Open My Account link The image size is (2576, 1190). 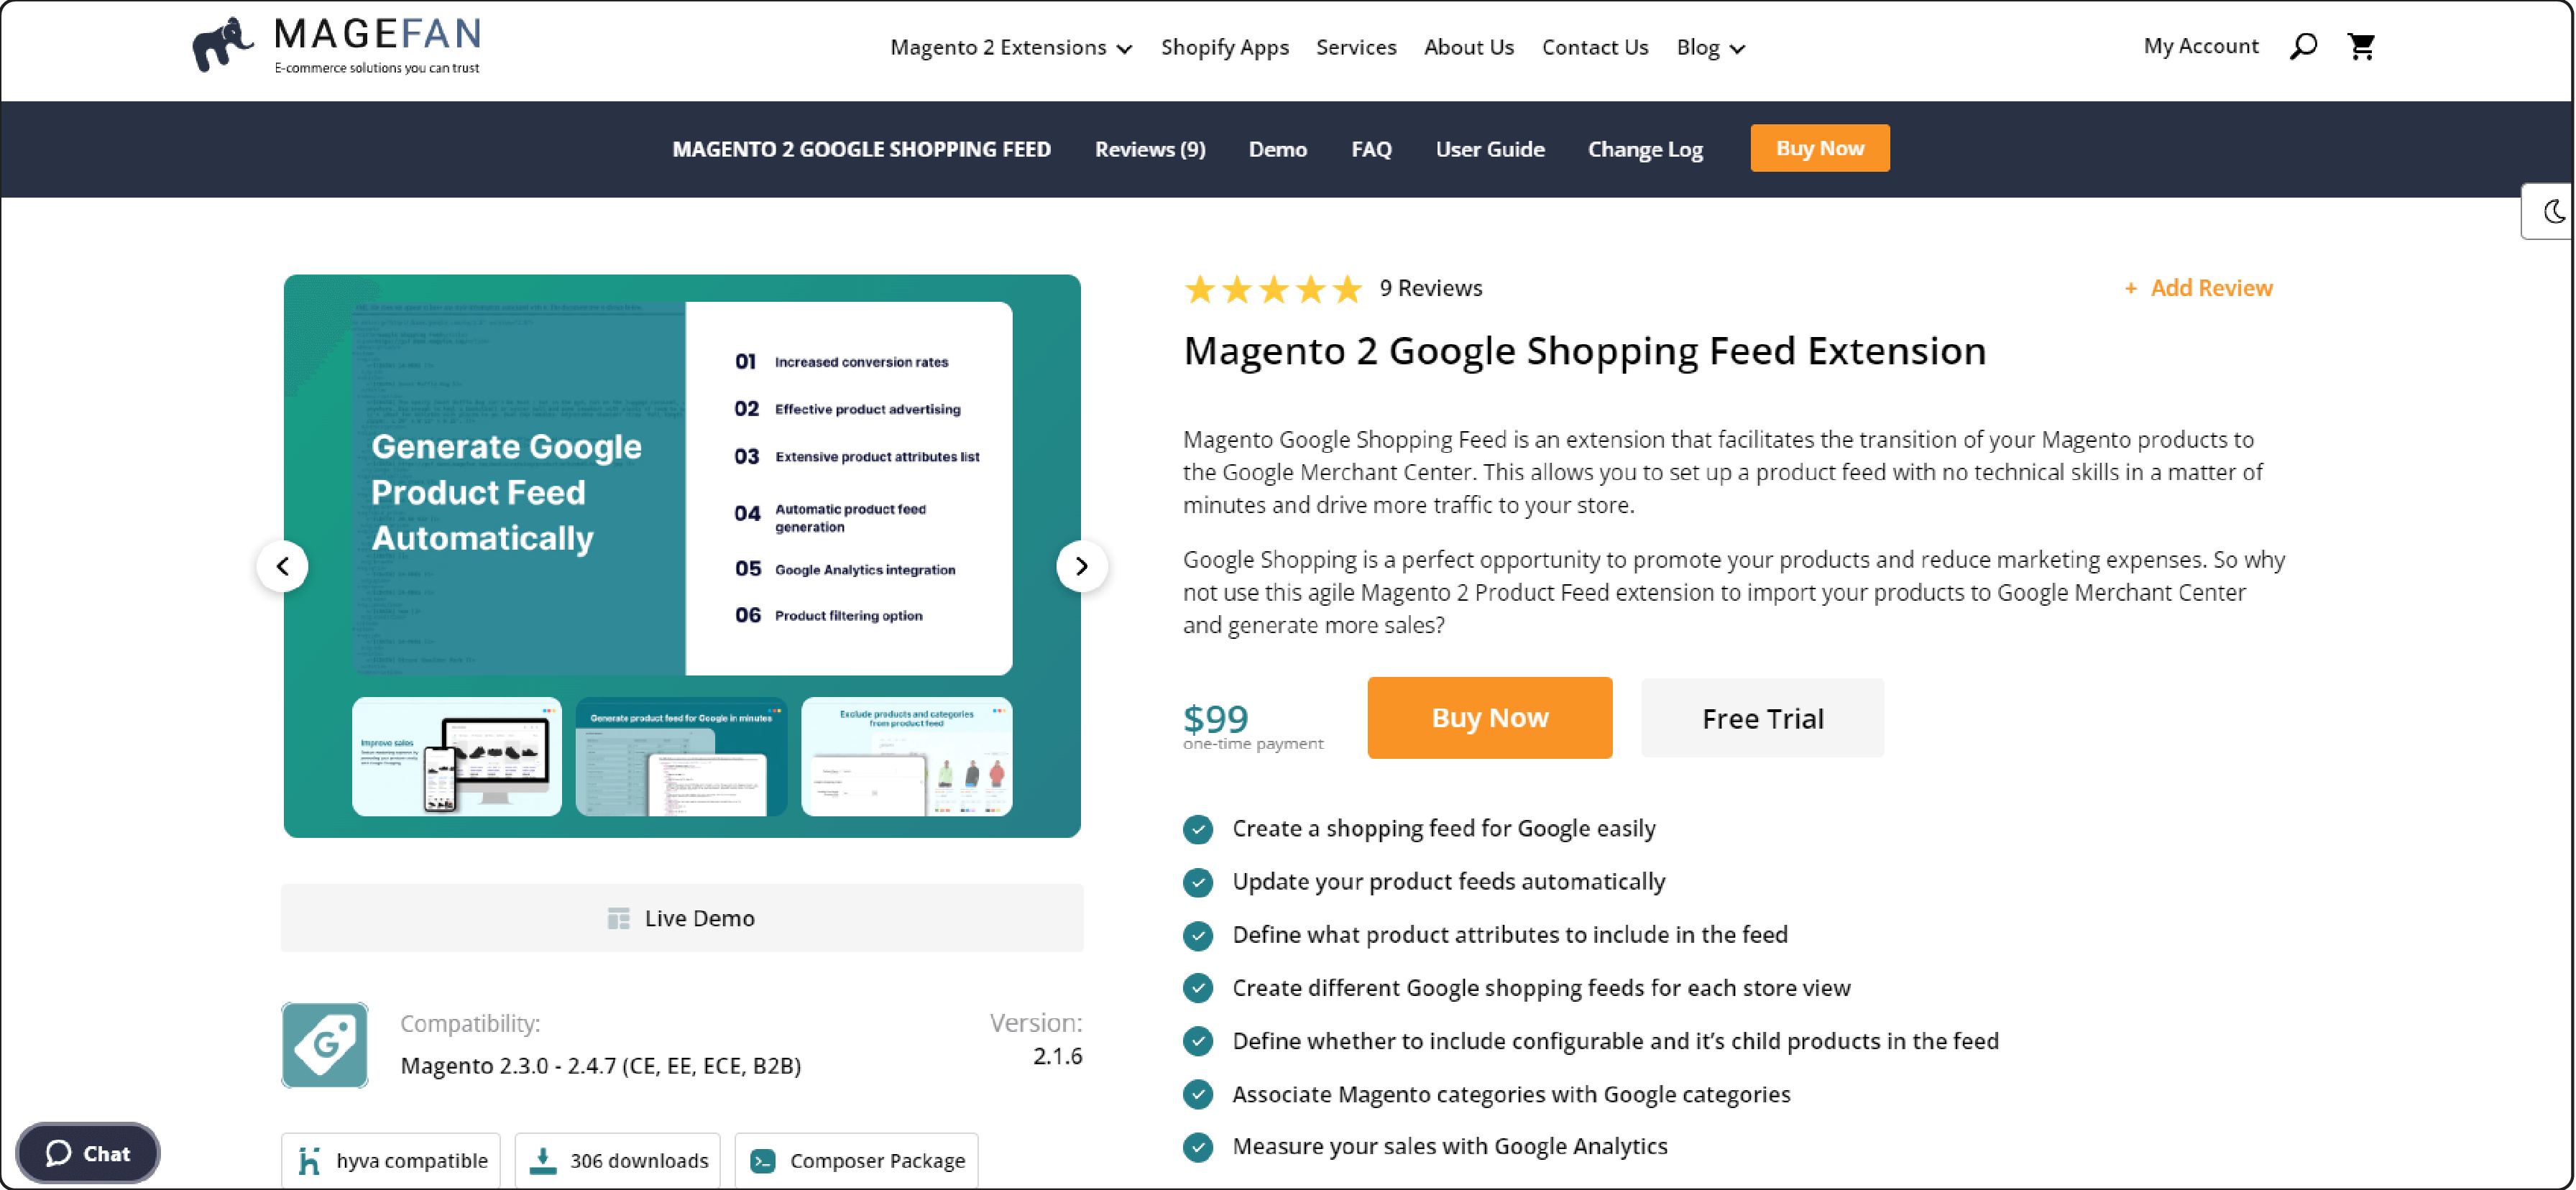2200,46
